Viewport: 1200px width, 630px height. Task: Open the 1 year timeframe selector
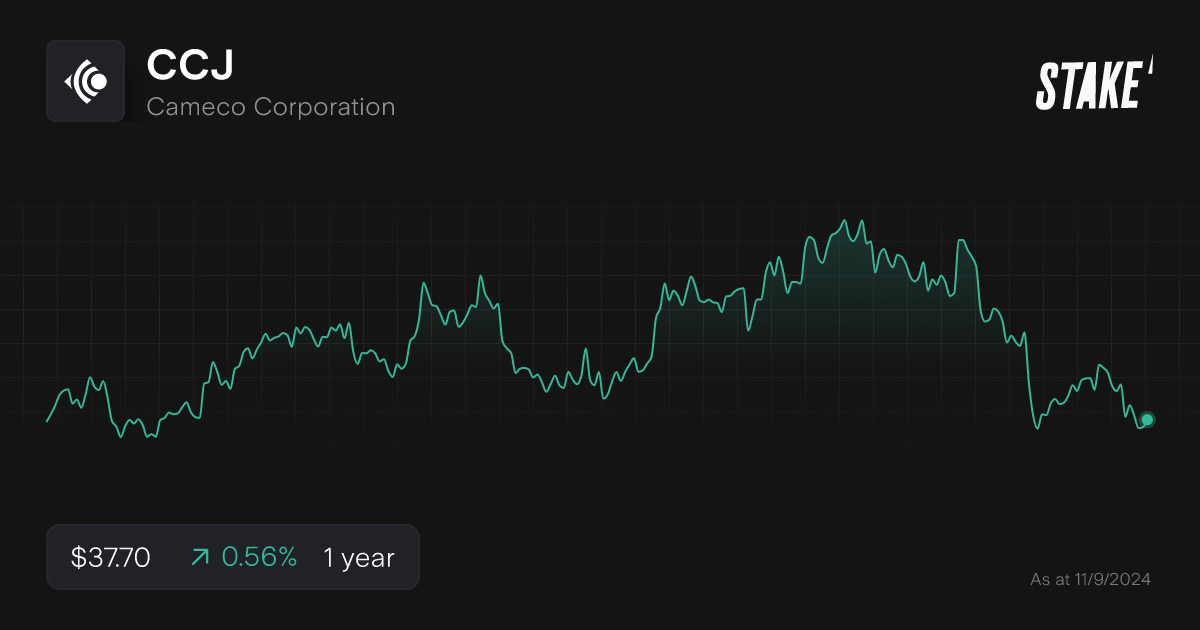(x=357, y=557)
